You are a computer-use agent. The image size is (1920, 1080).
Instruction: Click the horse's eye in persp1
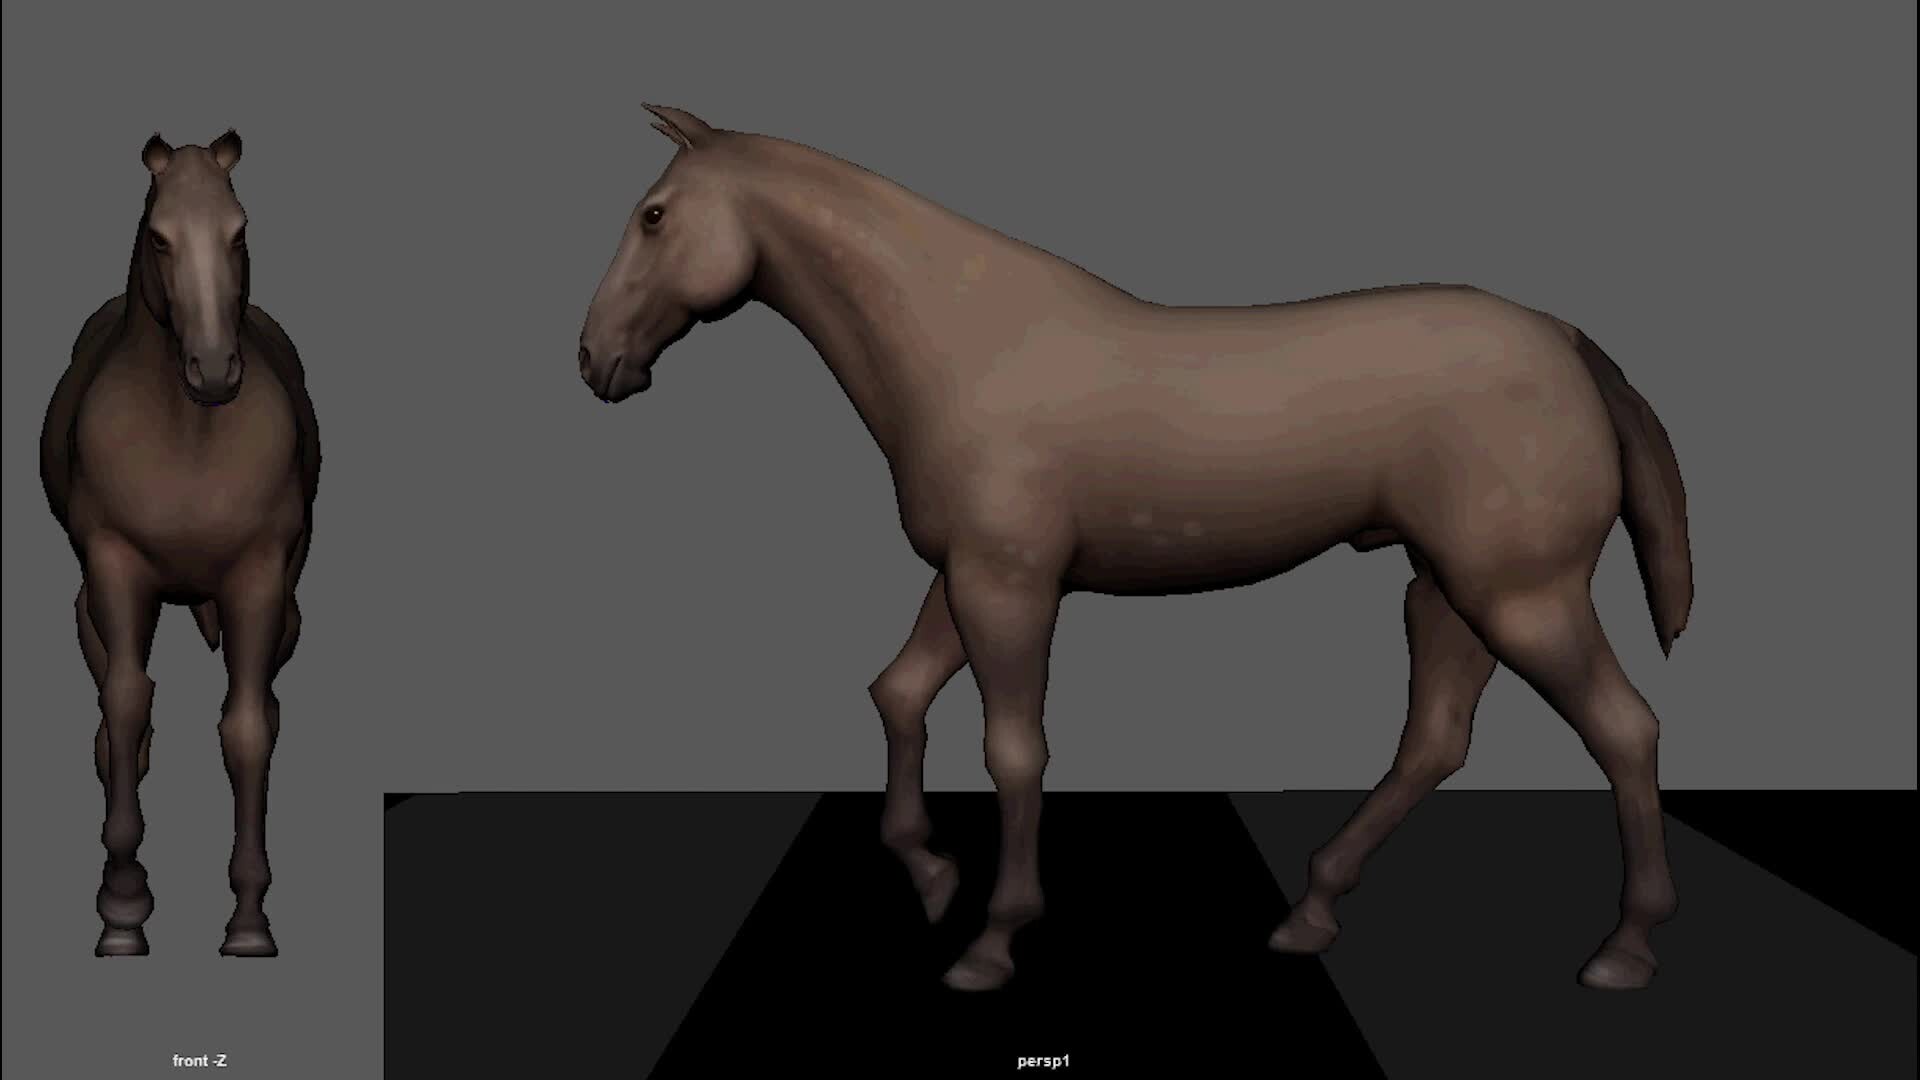[655, 215]
